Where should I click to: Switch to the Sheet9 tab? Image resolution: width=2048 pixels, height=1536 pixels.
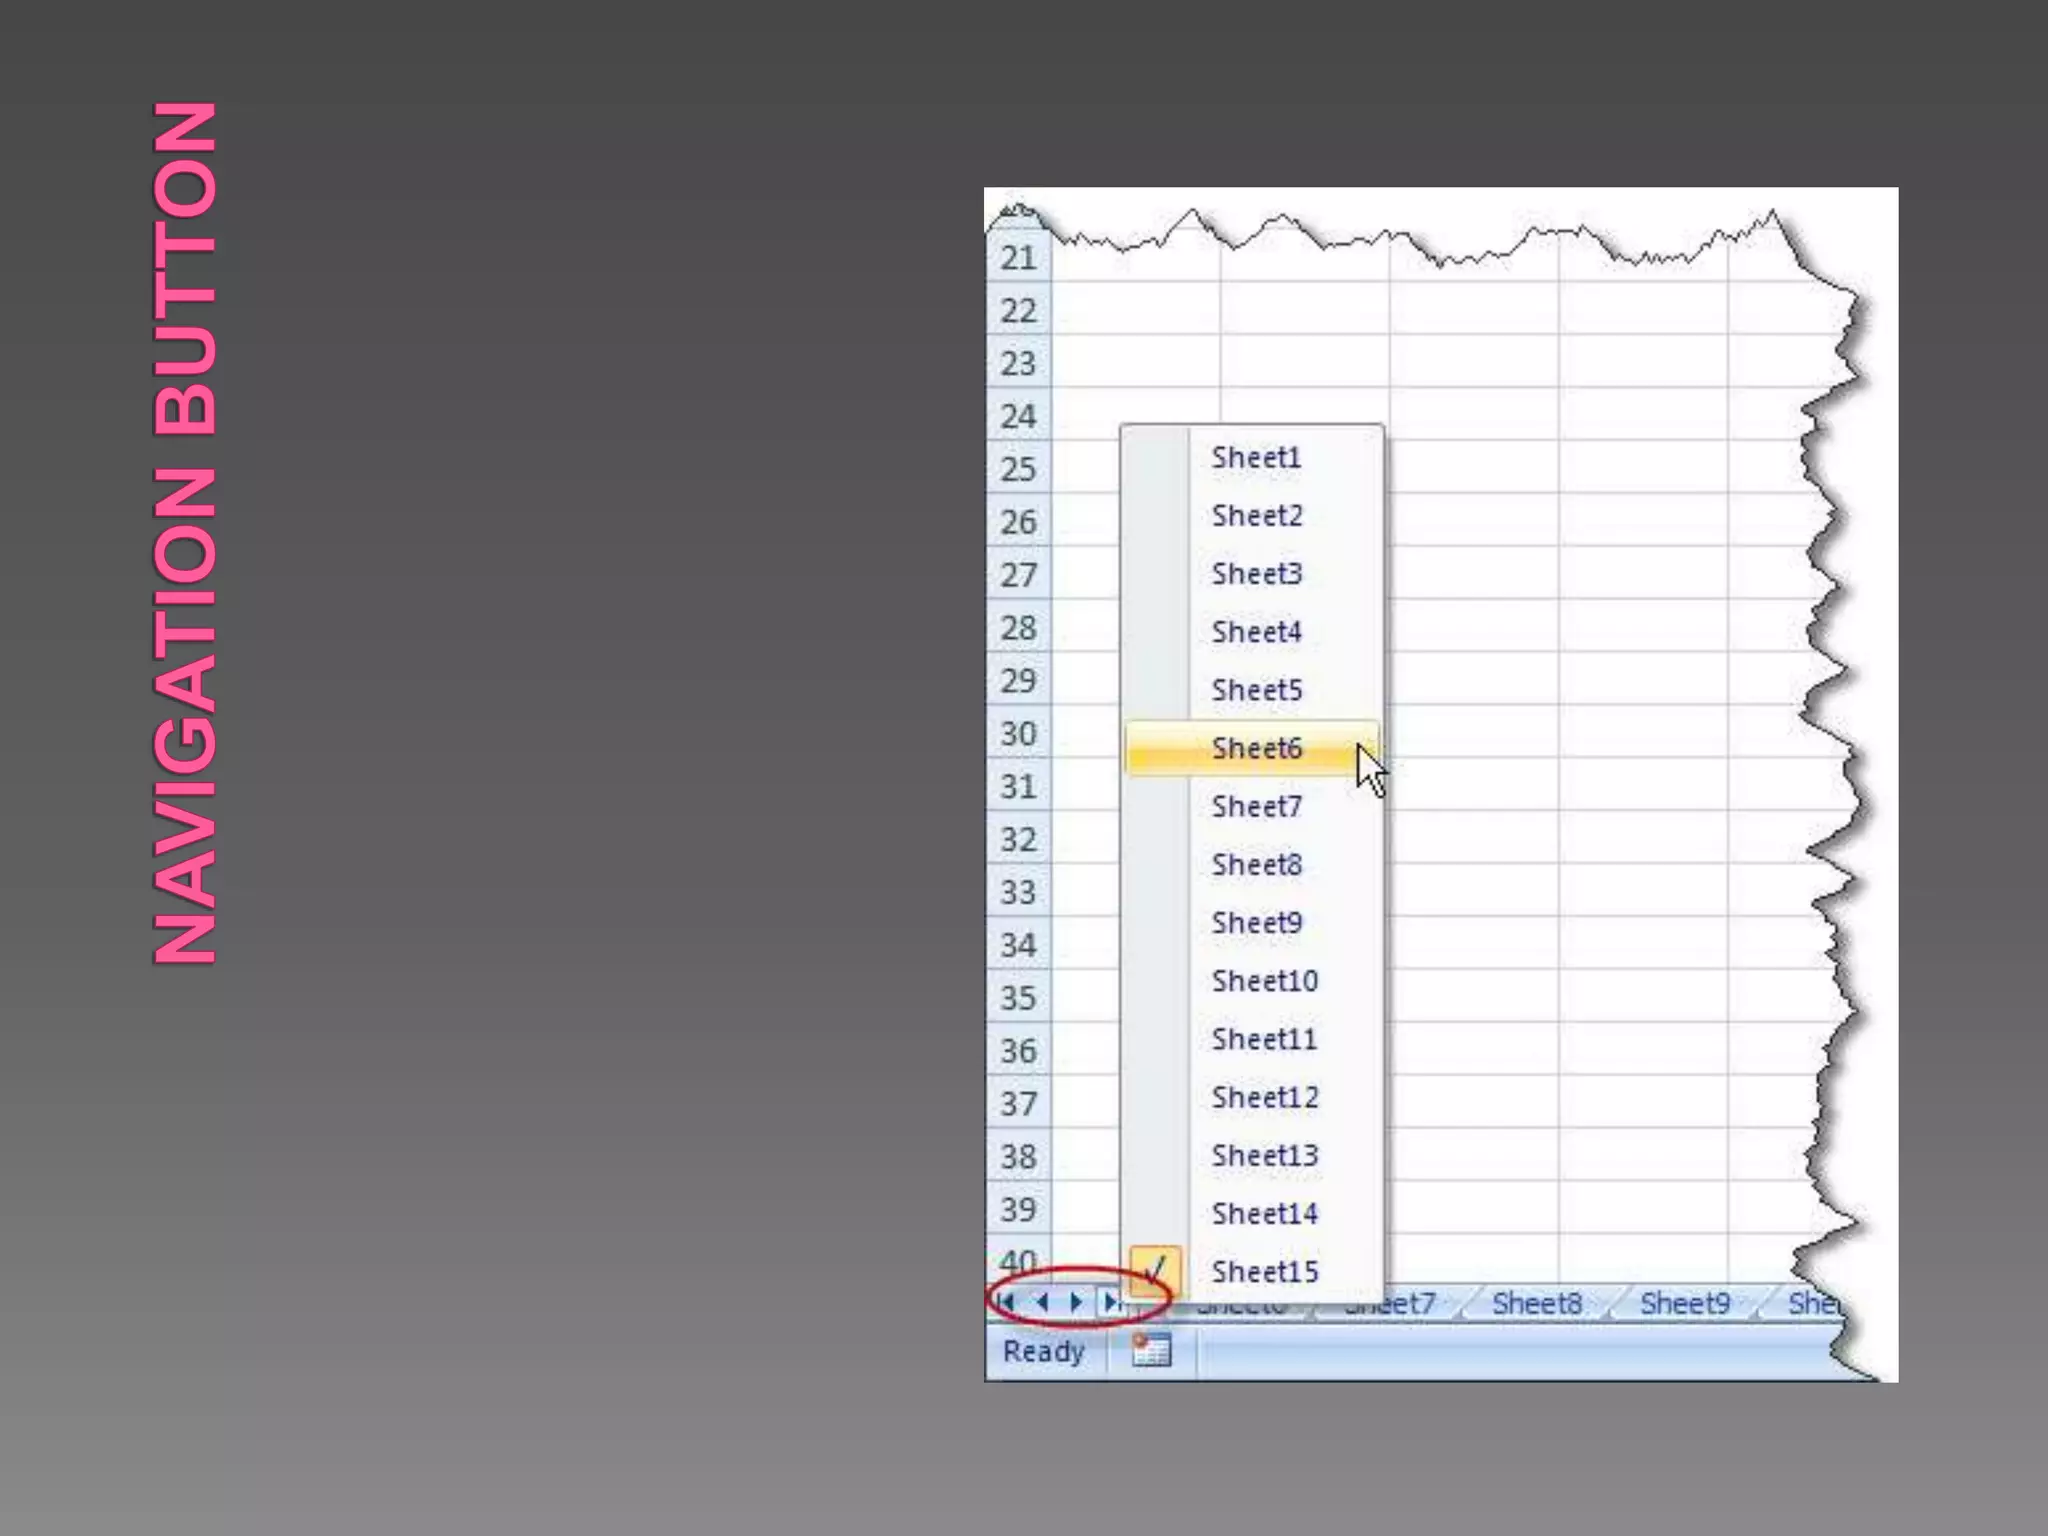(x=1684, y=1304)
